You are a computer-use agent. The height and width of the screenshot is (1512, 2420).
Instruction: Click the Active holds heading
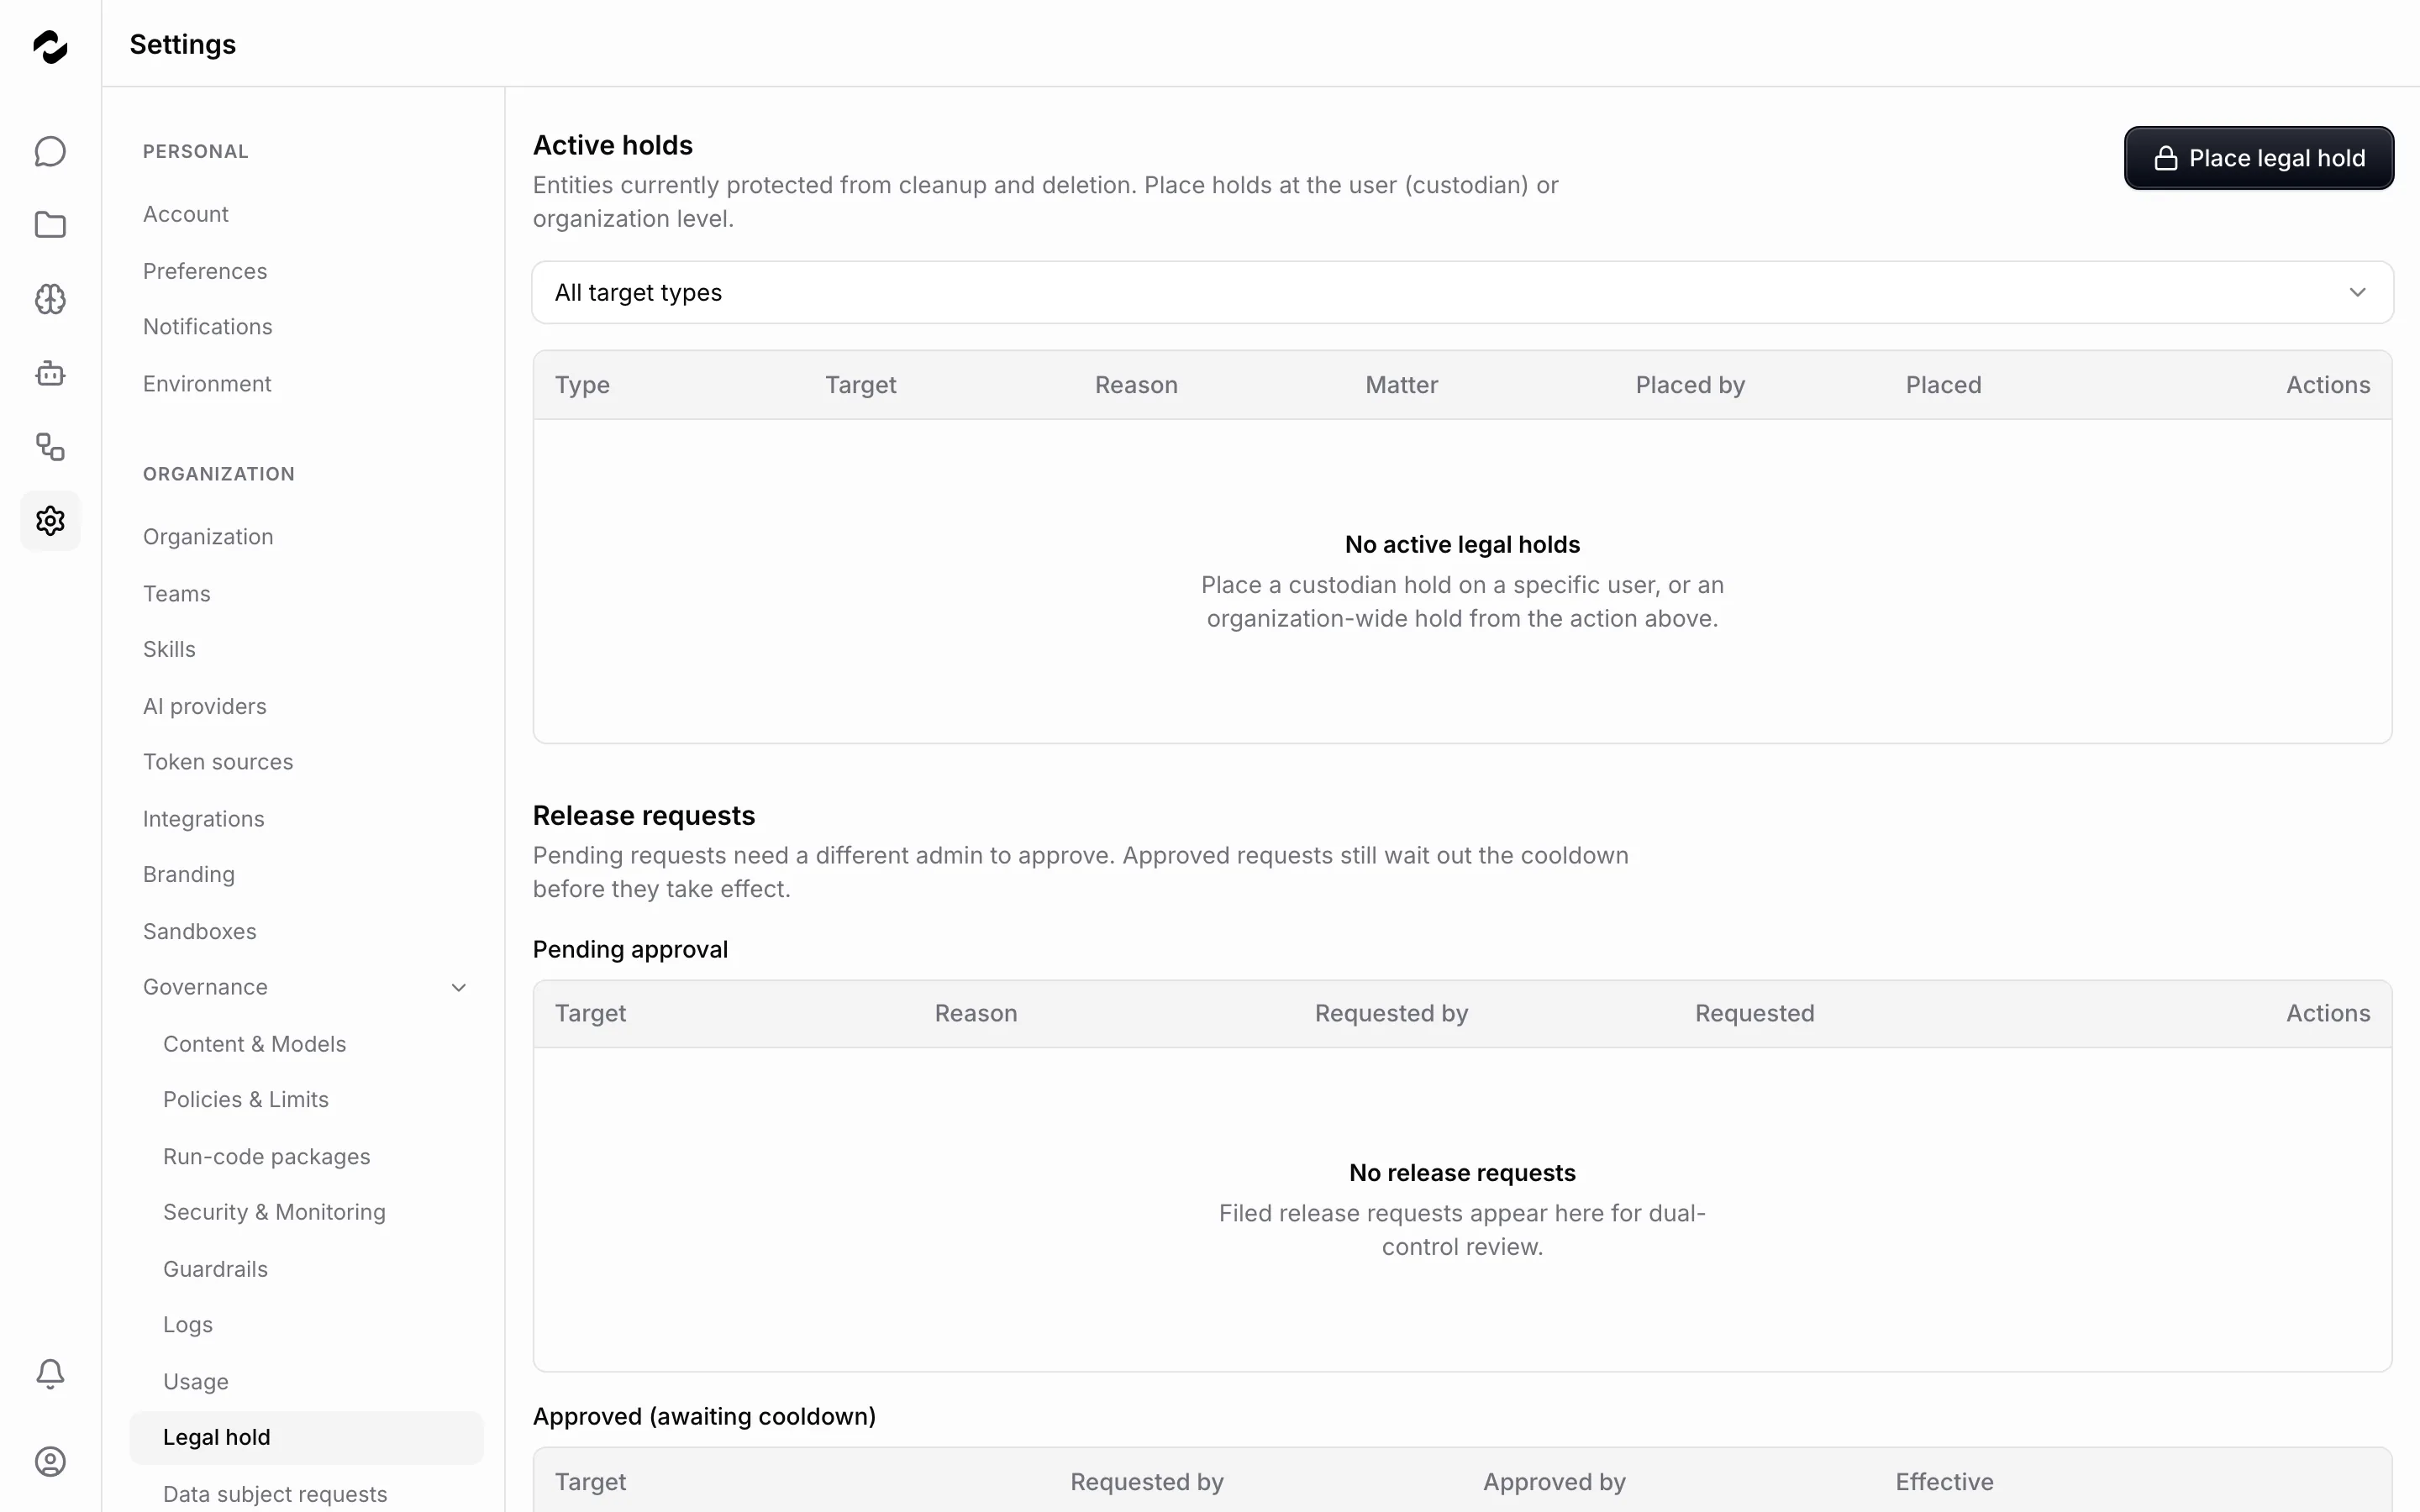tap(613, 146)
